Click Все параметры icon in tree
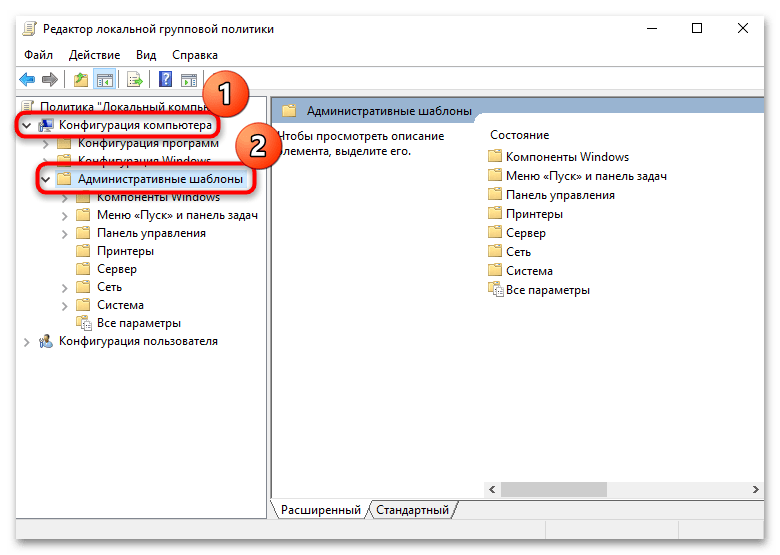The height and width of the screenshot is (555, 780). coord(84,323)
